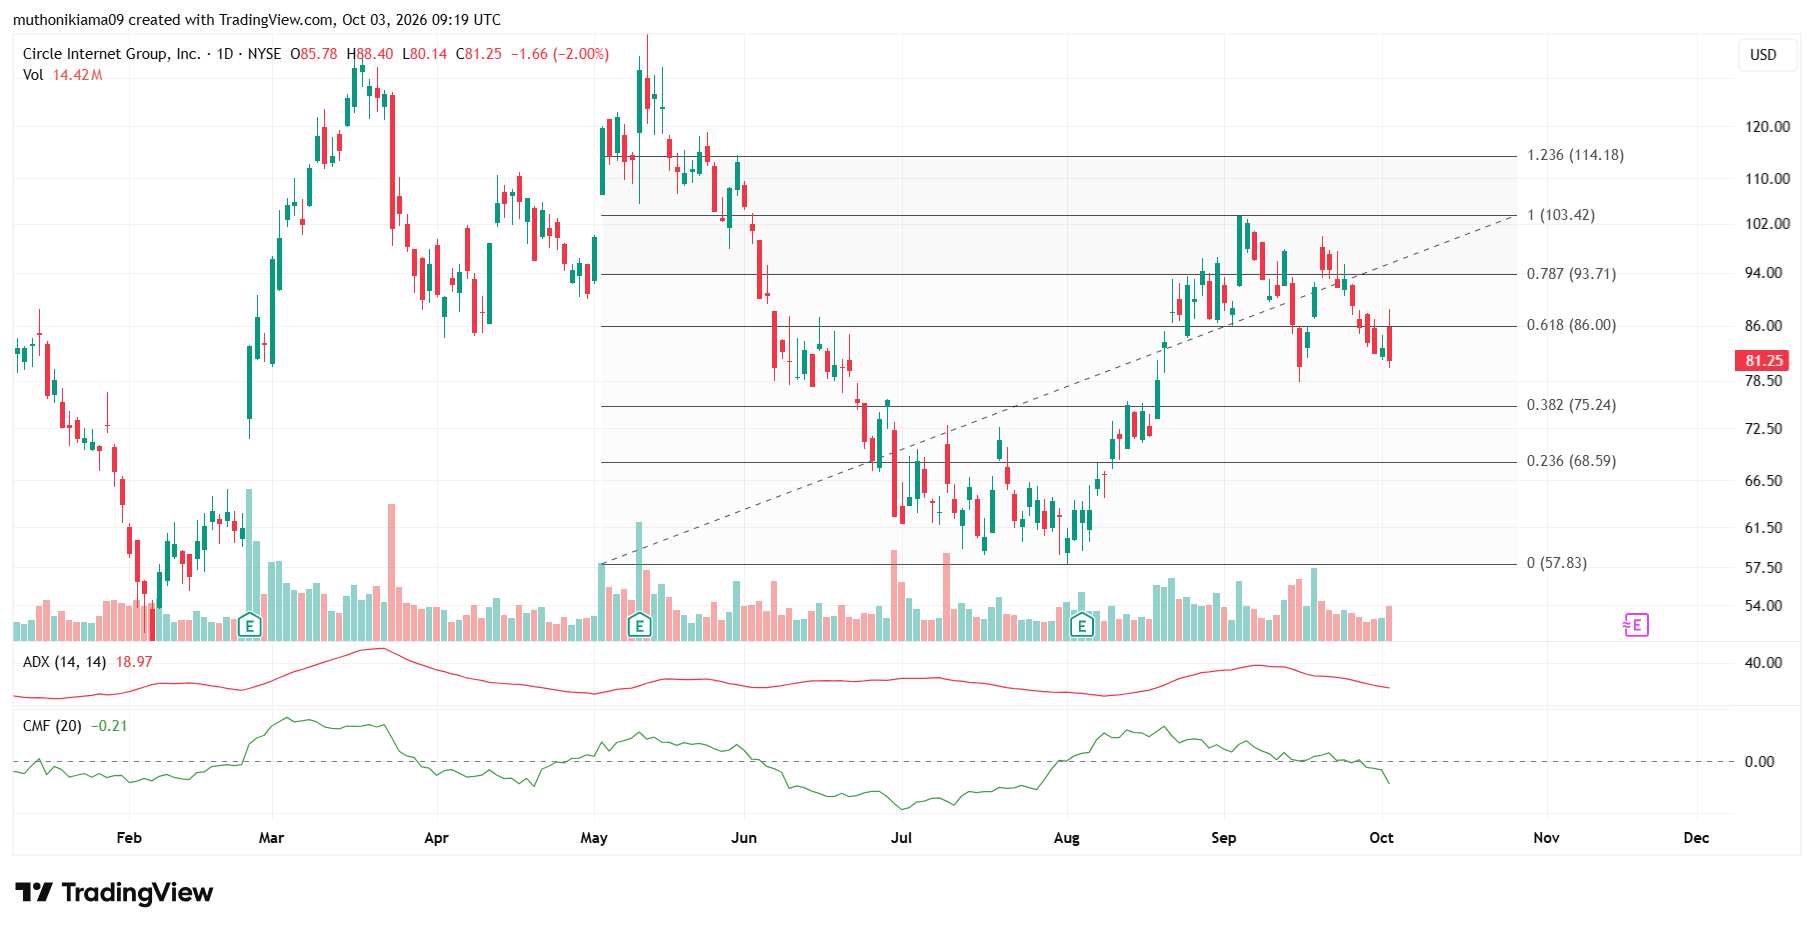Image resolution: width=1814 pixels, height=930 pixels.
Task: Select the 0.618 (86.00) Fibonacci label
Action: coord(1571,325)
